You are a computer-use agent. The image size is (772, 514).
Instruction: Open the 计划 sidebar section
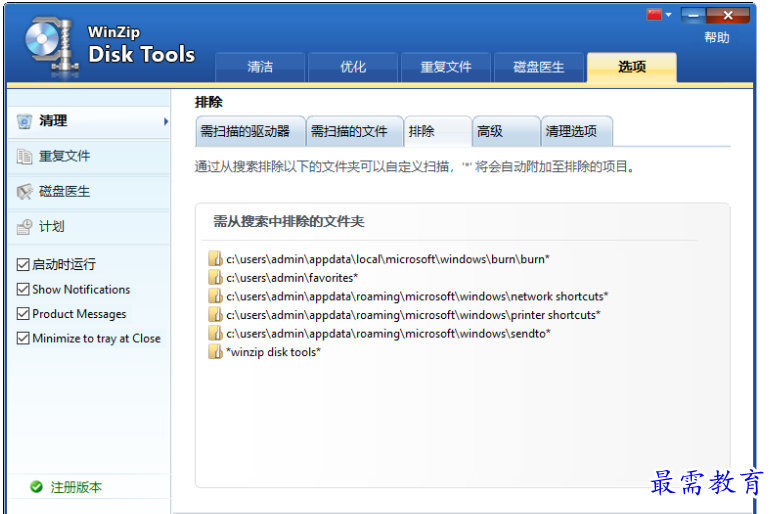coord(89,227)
